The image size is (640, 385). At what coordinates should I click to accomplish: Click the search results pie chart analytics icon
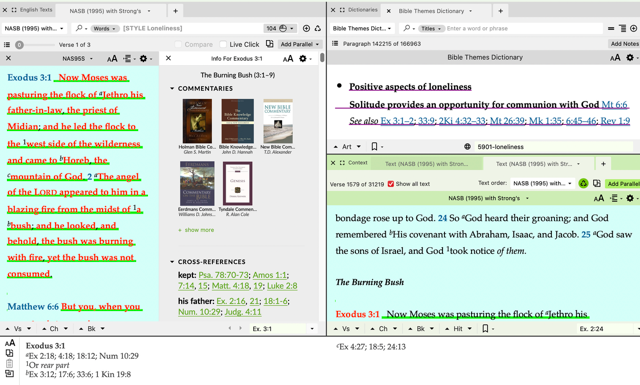click(283, 28)
